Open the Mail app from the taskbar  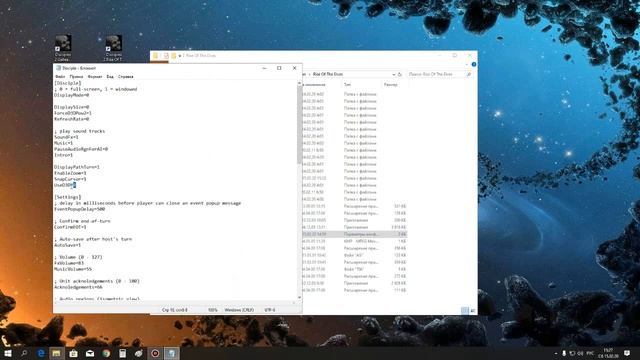(90, 353)
